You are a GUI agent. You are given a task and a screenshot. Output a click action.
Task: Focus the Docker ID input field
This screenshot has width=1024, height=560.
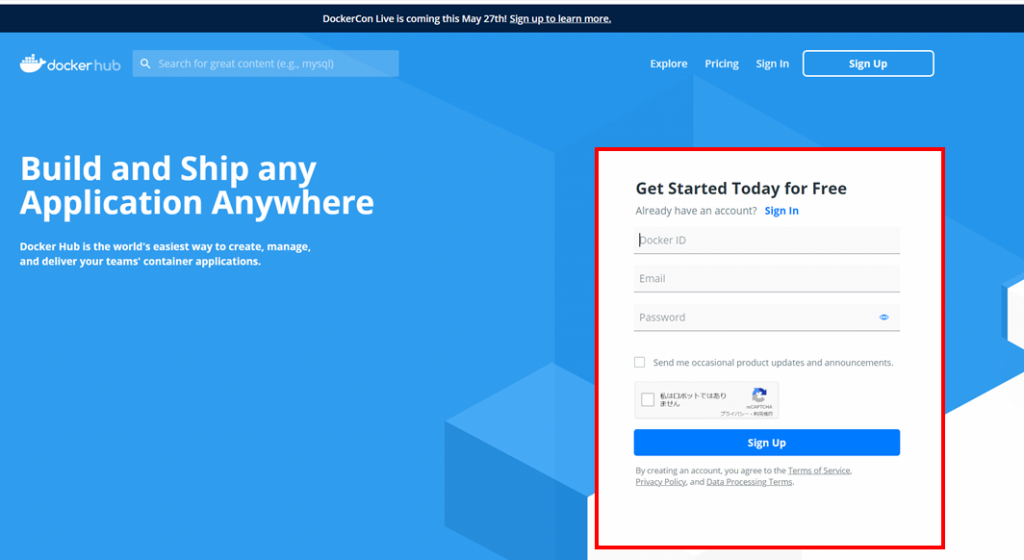point(767,240)
